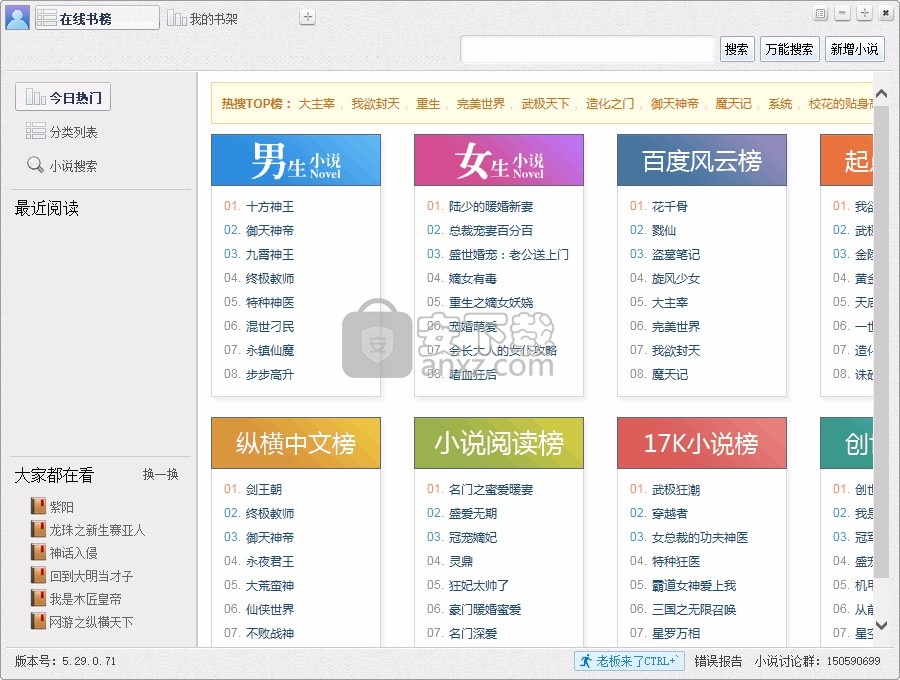Open book icon for 神话入侵

(x=38, y=552)
